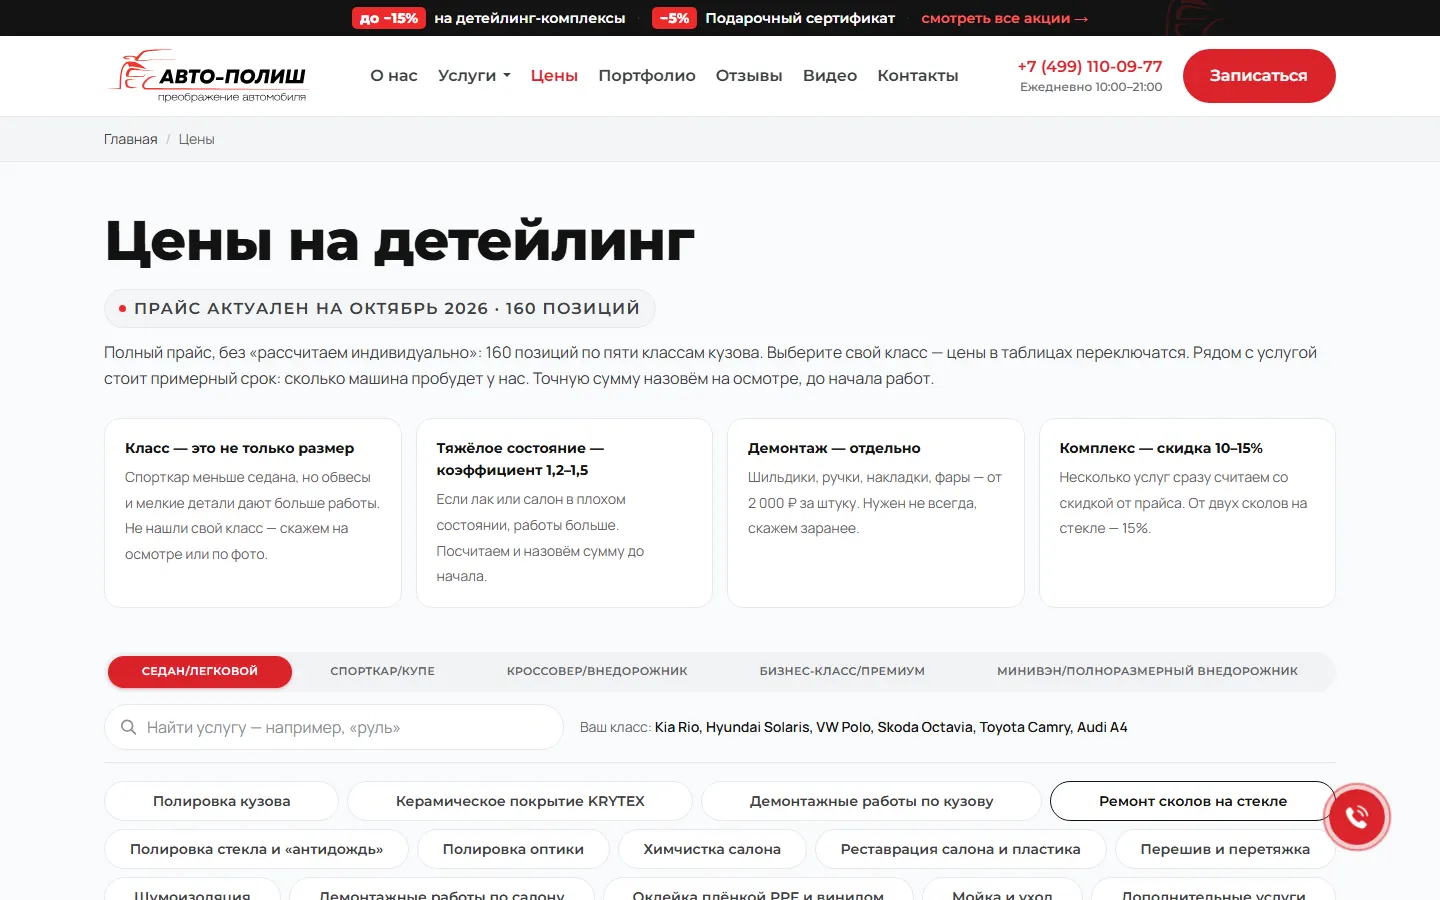Select the Минивэн/Полноразмерный внедорожник tab

(x=1147, y=671)
